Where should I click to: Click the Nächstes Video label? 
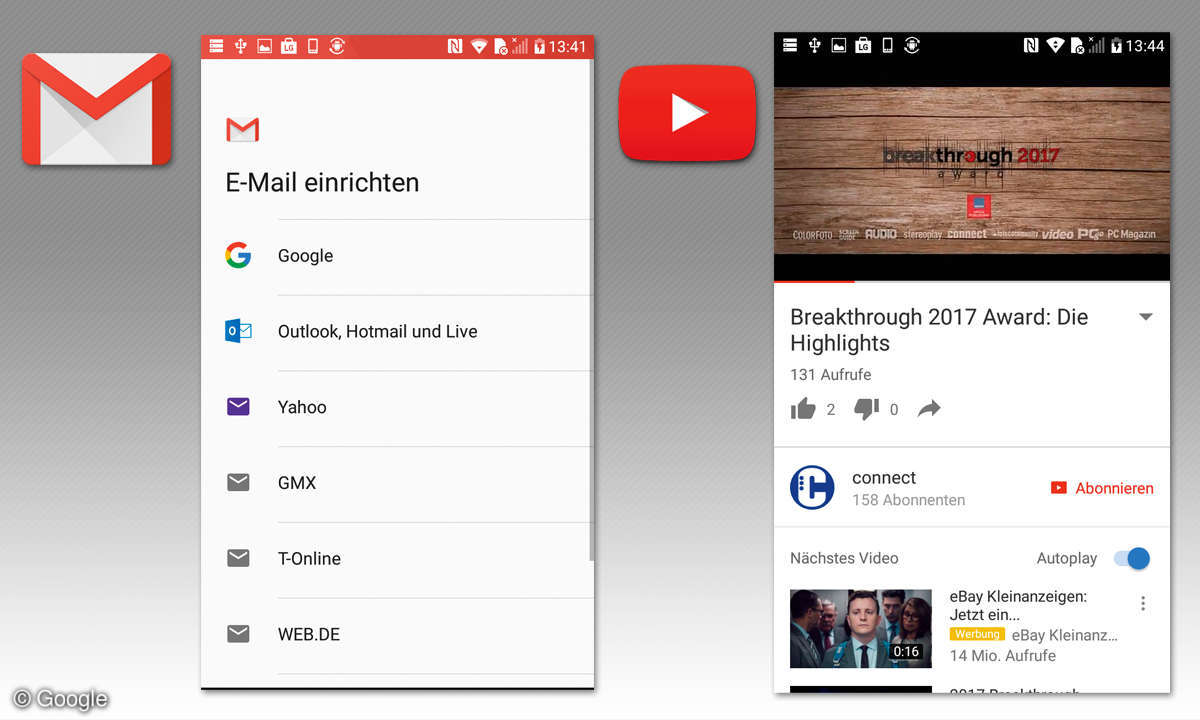(x=844, y=558)
